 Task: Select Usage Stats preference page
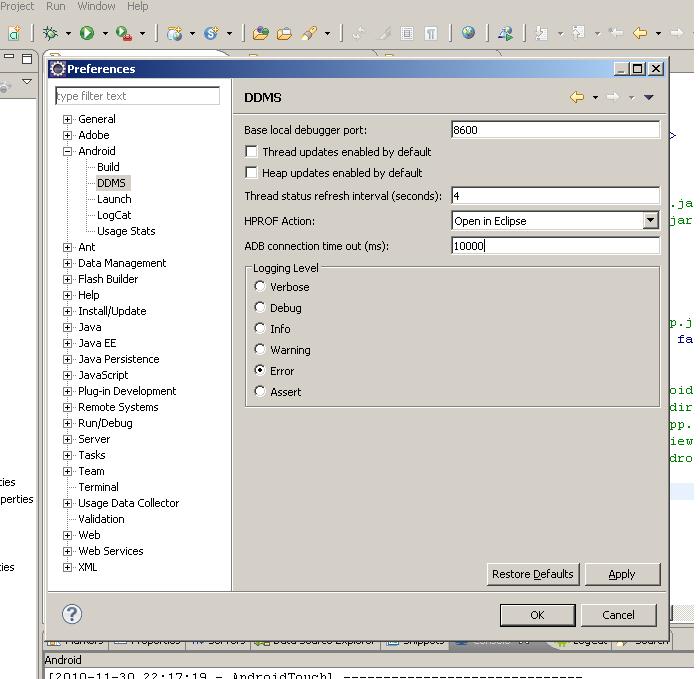pos(126,231)
